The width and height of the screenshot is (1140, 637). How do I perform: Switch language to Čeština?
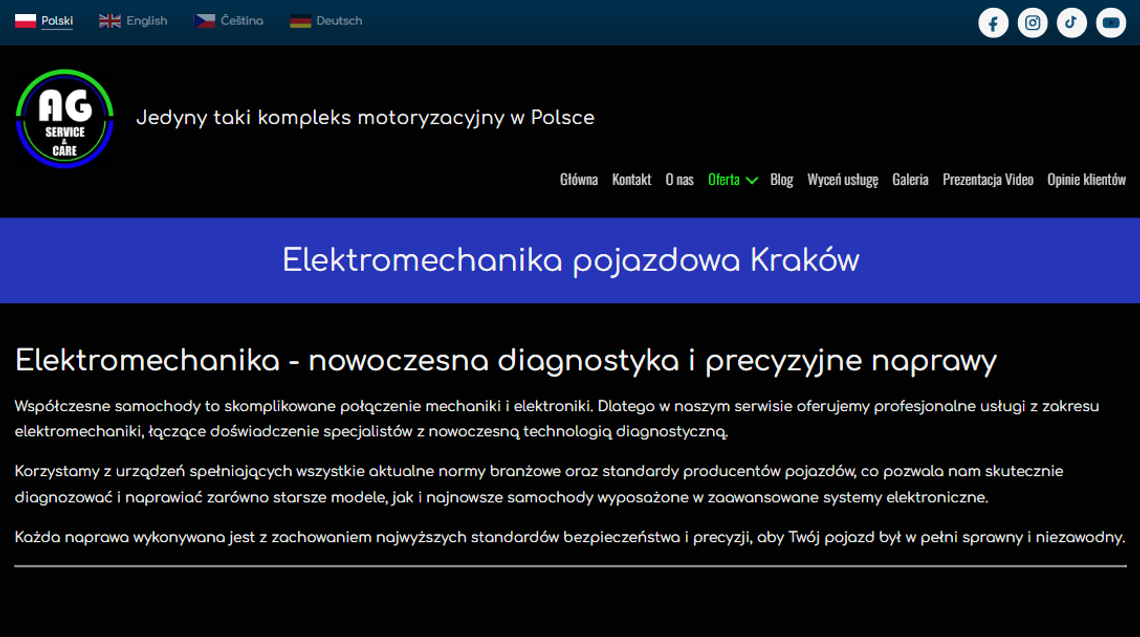pos(242,21)
